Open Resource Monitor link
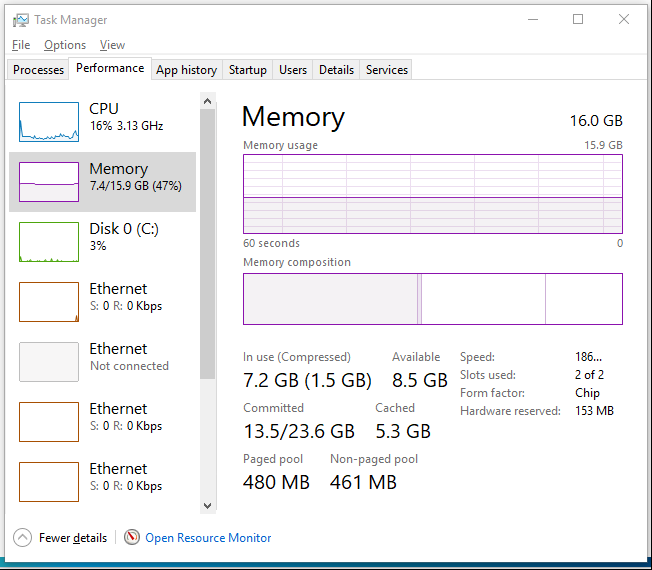This screenshot has height=570, width=652. click(208, 538)
